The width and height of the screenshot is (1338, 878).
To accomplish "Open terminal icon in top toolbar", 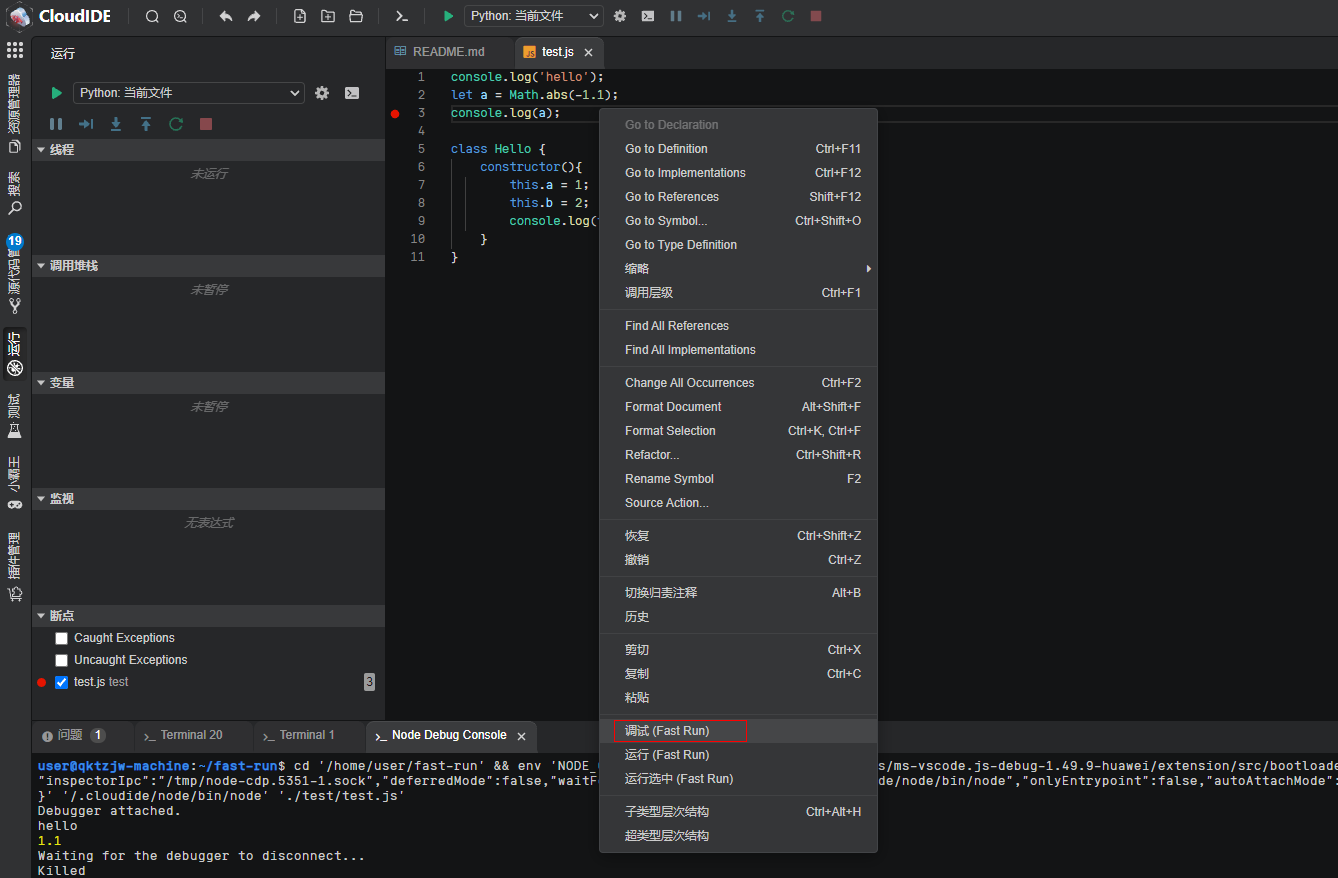I will (x=401, y=16).
